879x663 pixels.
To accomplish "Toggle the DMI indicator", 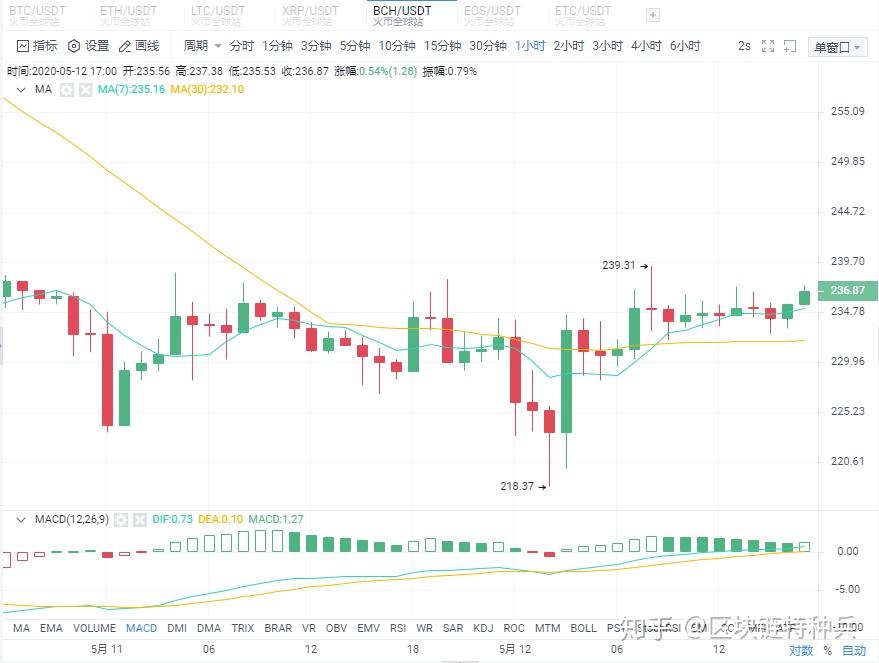I will (177, 628).
